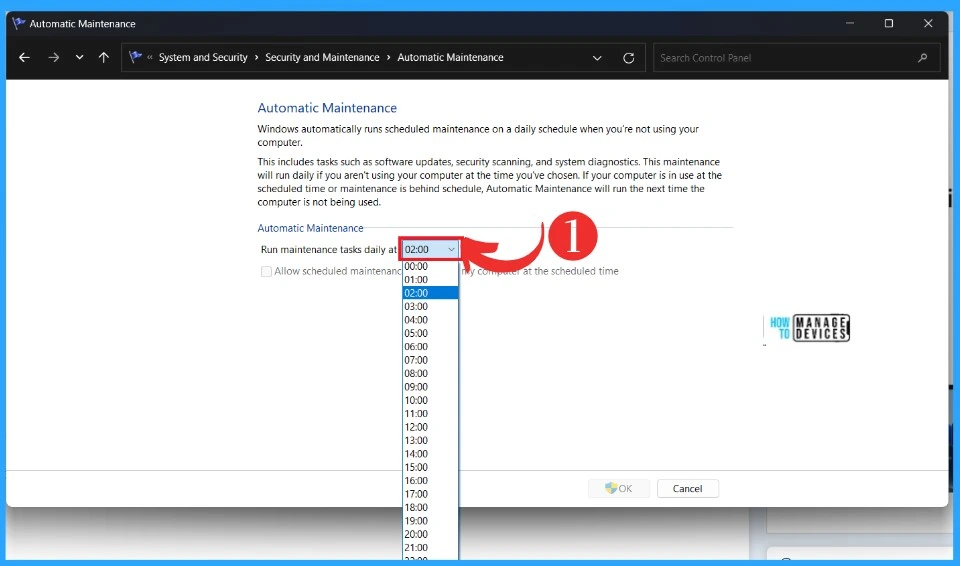Open Security and Maintenance breadcrumb
This screenshot has width=960, height=566.
pos(322,58)
